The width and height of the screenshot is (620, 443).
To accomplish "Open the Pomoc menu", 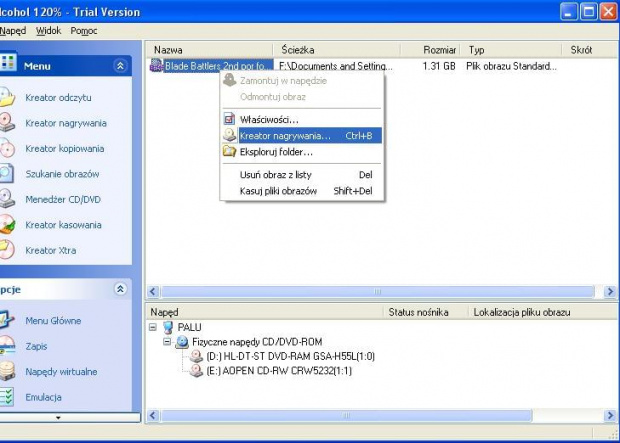I will [84, 31].
